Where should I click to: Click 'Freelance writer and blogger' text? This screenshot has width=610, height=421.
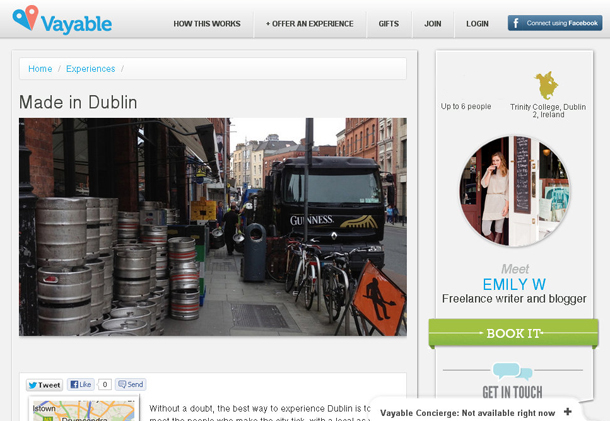(514, 298)
